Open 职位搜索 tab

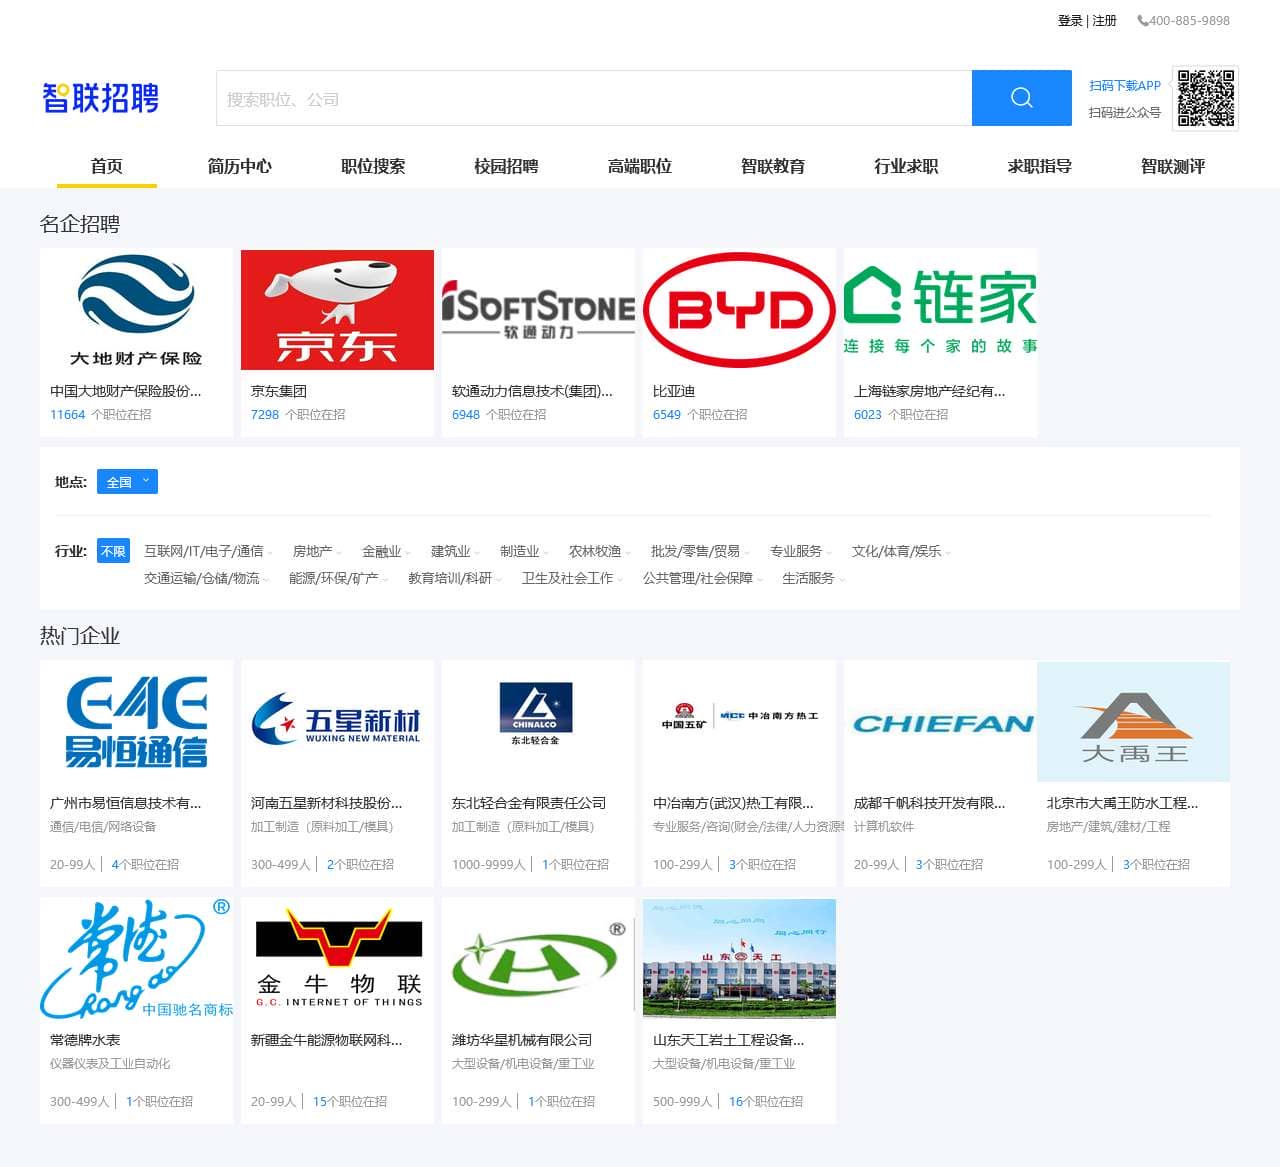(373, 166)
